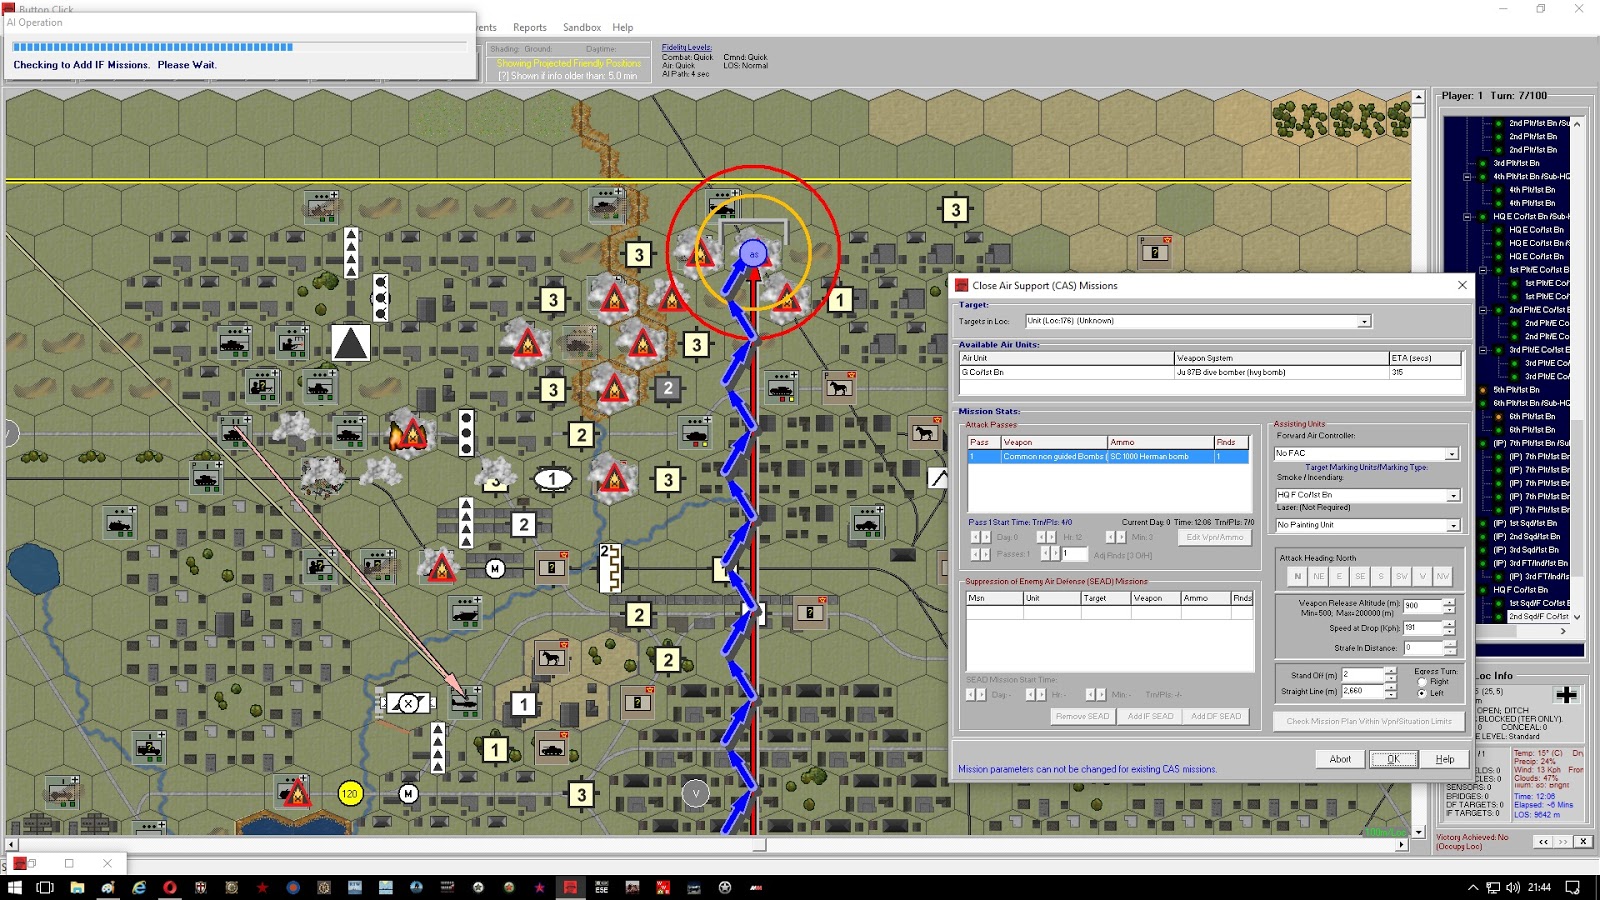Click the Speed at Drop input field
This screenshot has height=900, width=1600.
tap(1422, 628)
